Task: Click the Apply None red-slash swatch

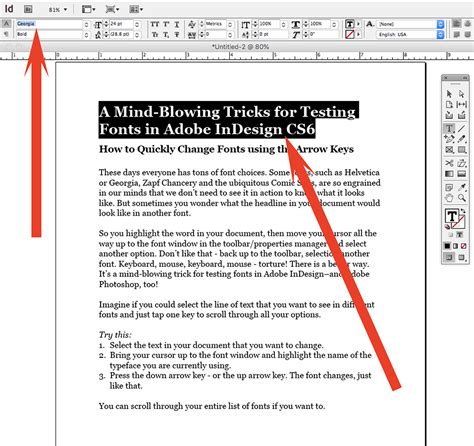Action: [463, 246]
